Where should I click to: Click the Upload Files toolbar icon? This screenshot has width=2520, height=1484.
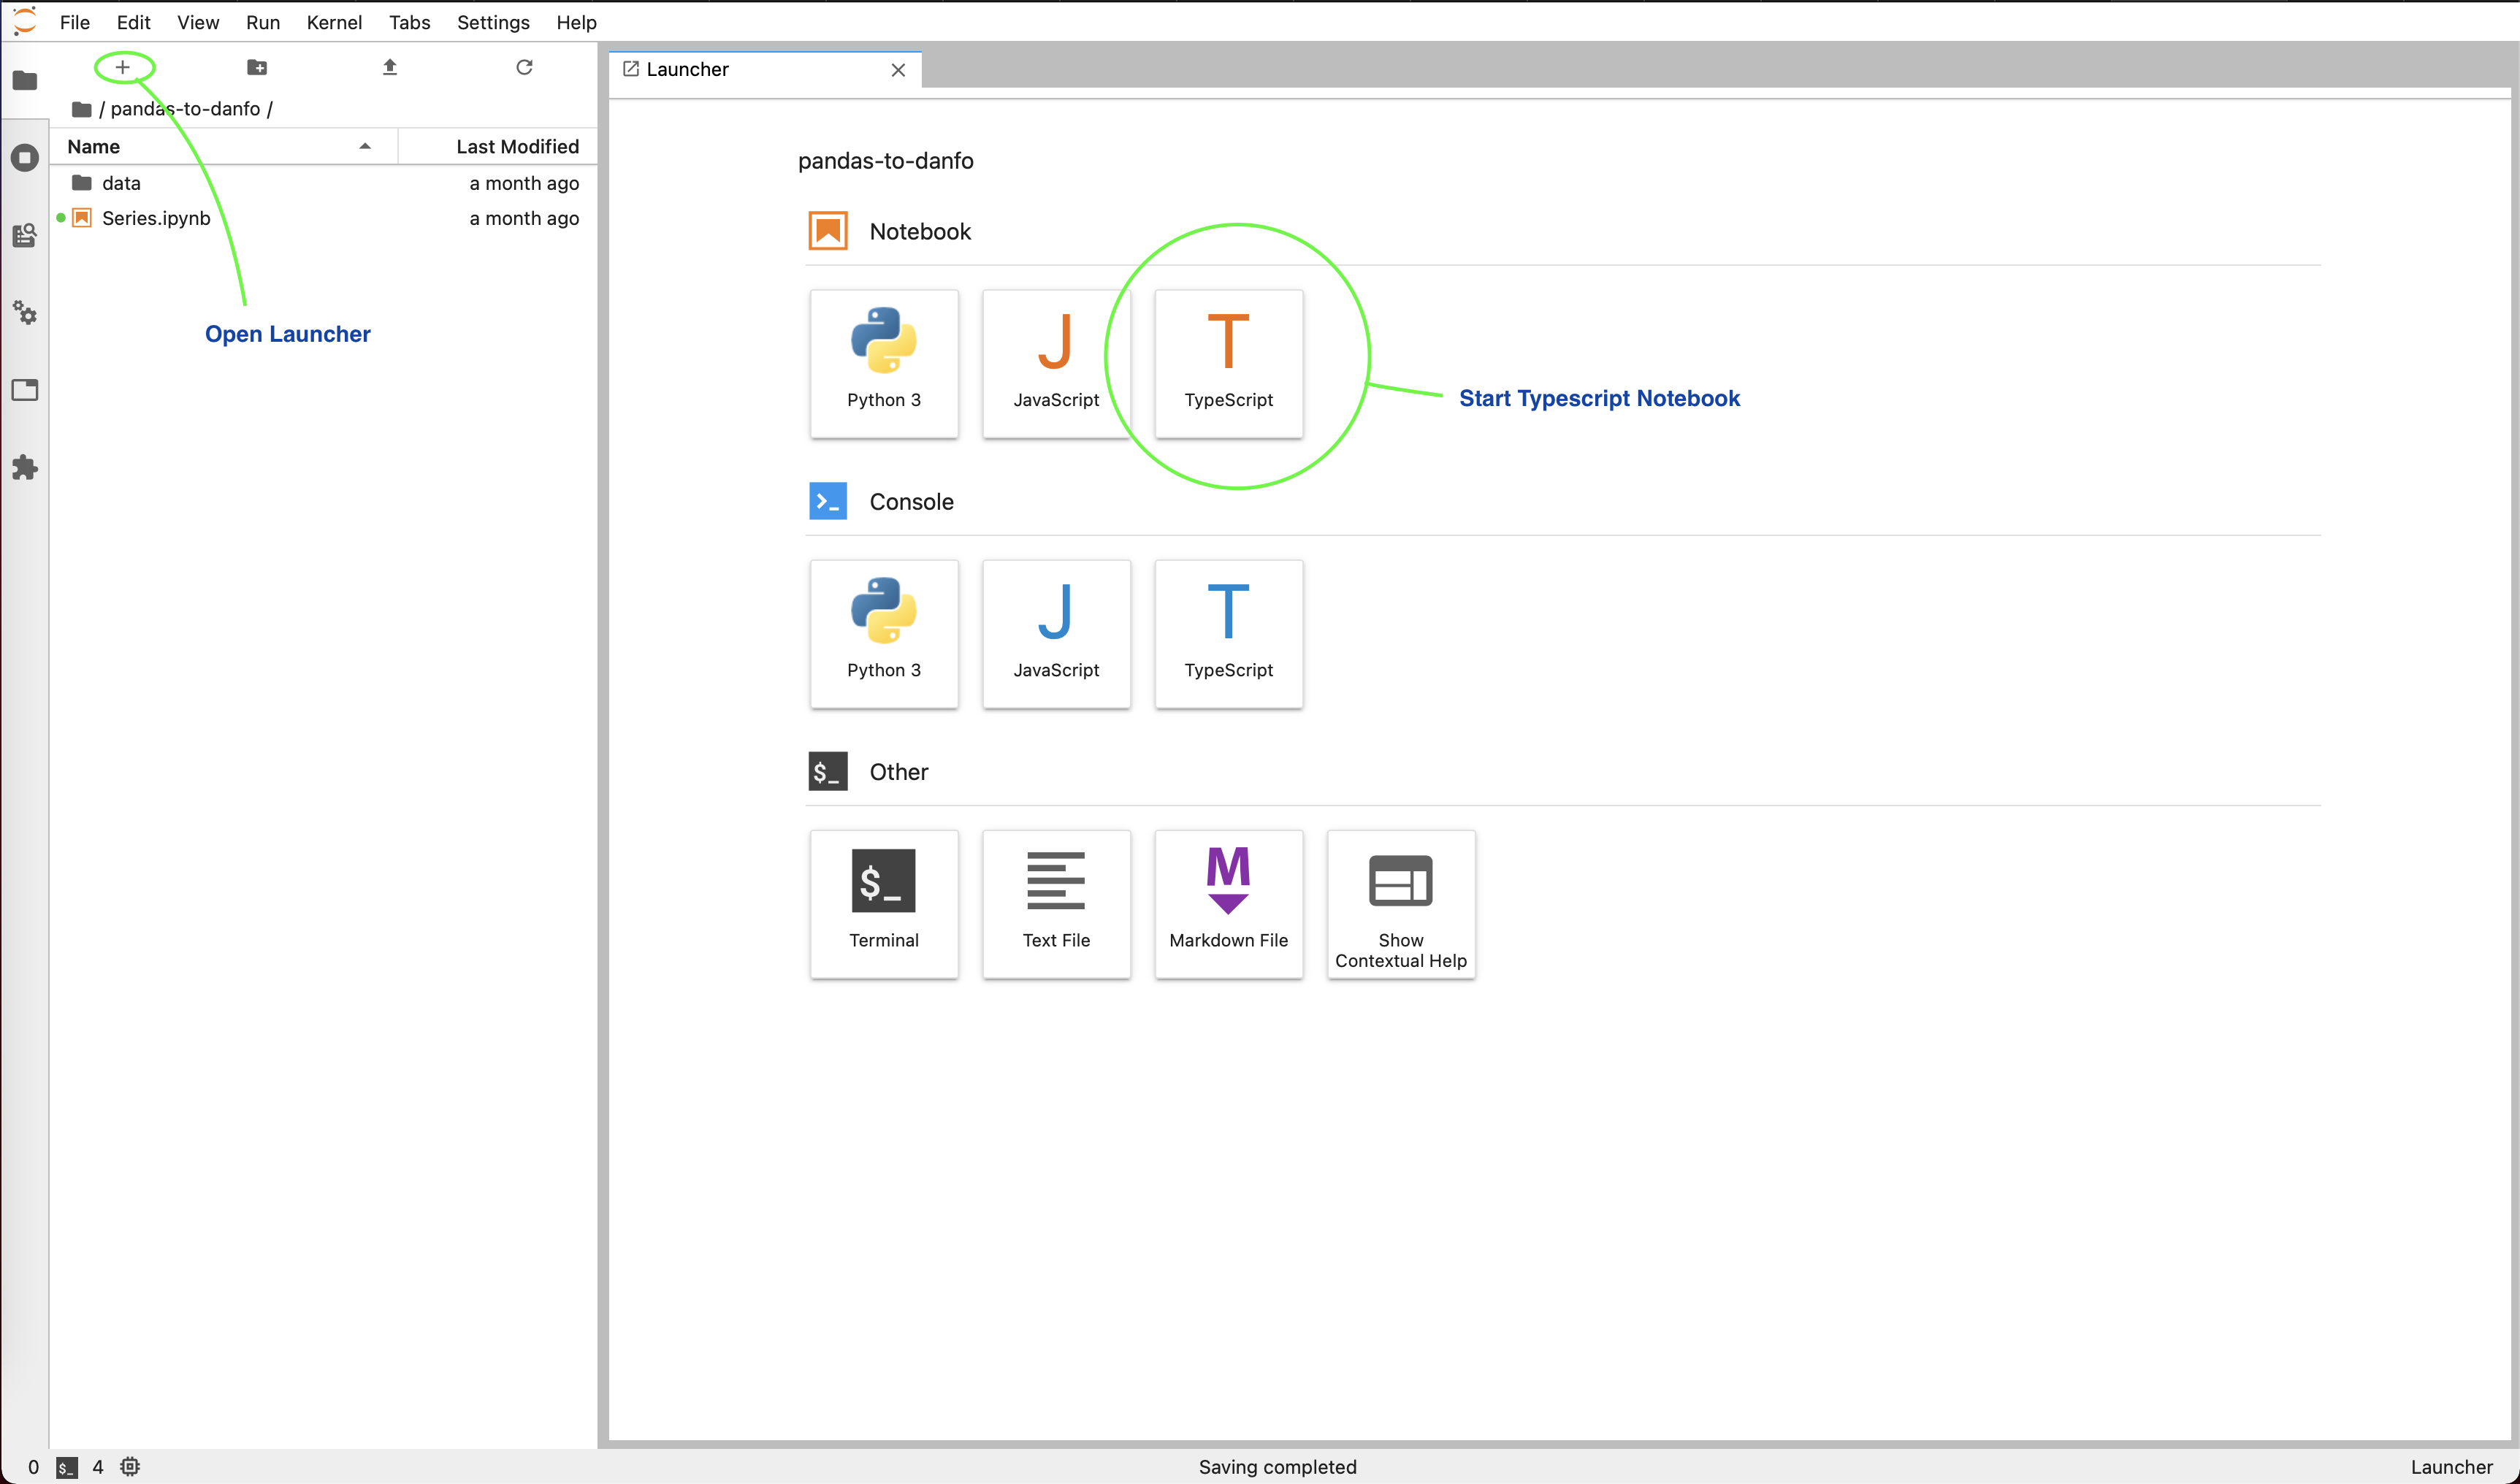390,67
